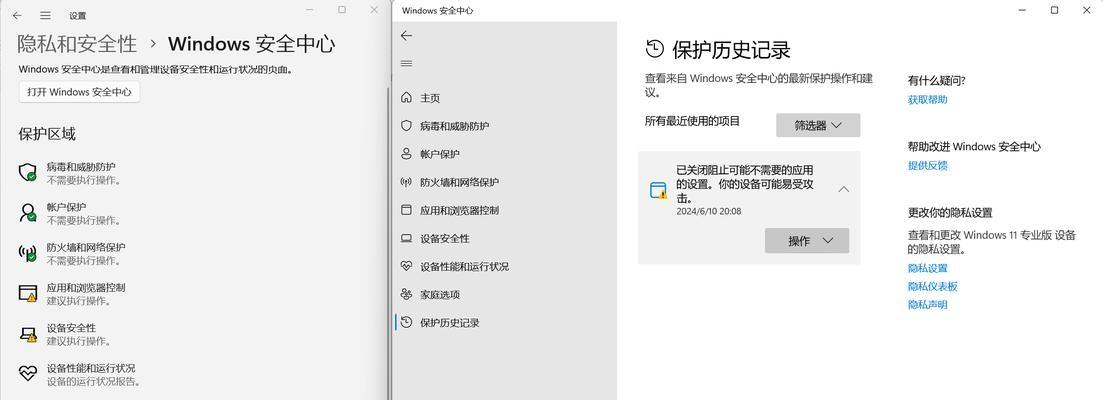Click the warning app icon in history entry
The width and height of the screenshot is (1103, 400).
pos(658,190)
